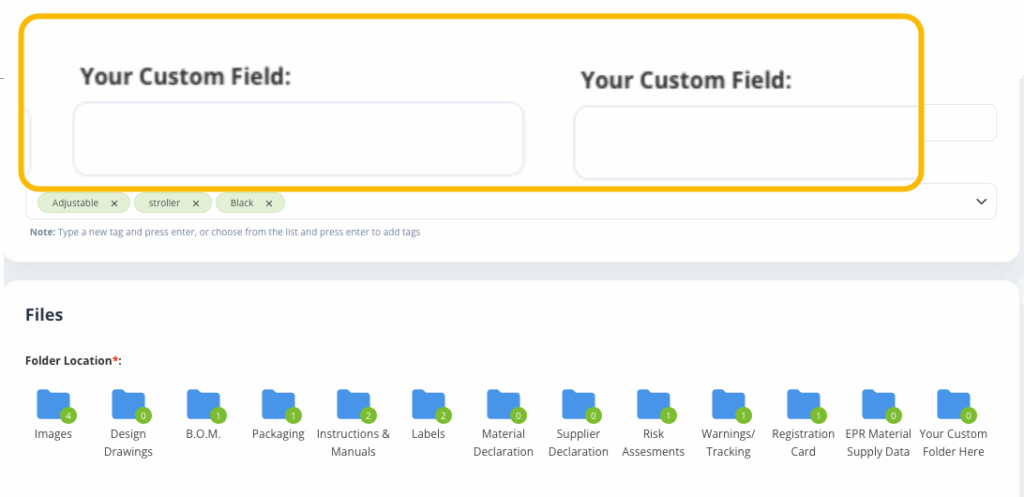Click the left Your Custom Field input

tap(298, 139)
